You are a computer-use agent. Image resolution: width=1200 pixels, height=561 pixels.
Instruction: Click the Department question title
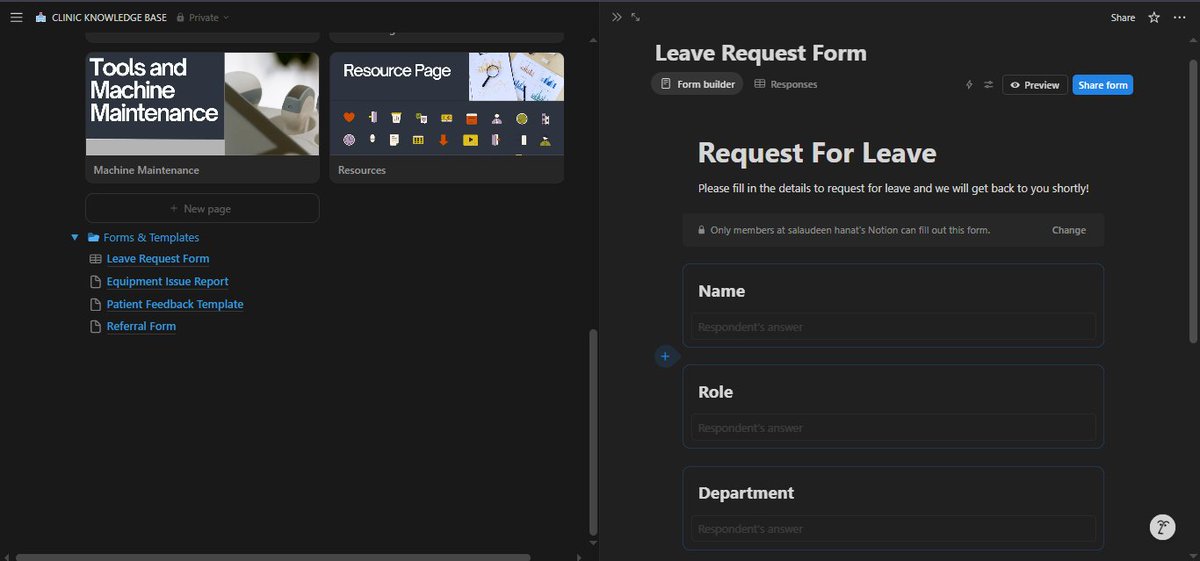(x=746, y=493)
